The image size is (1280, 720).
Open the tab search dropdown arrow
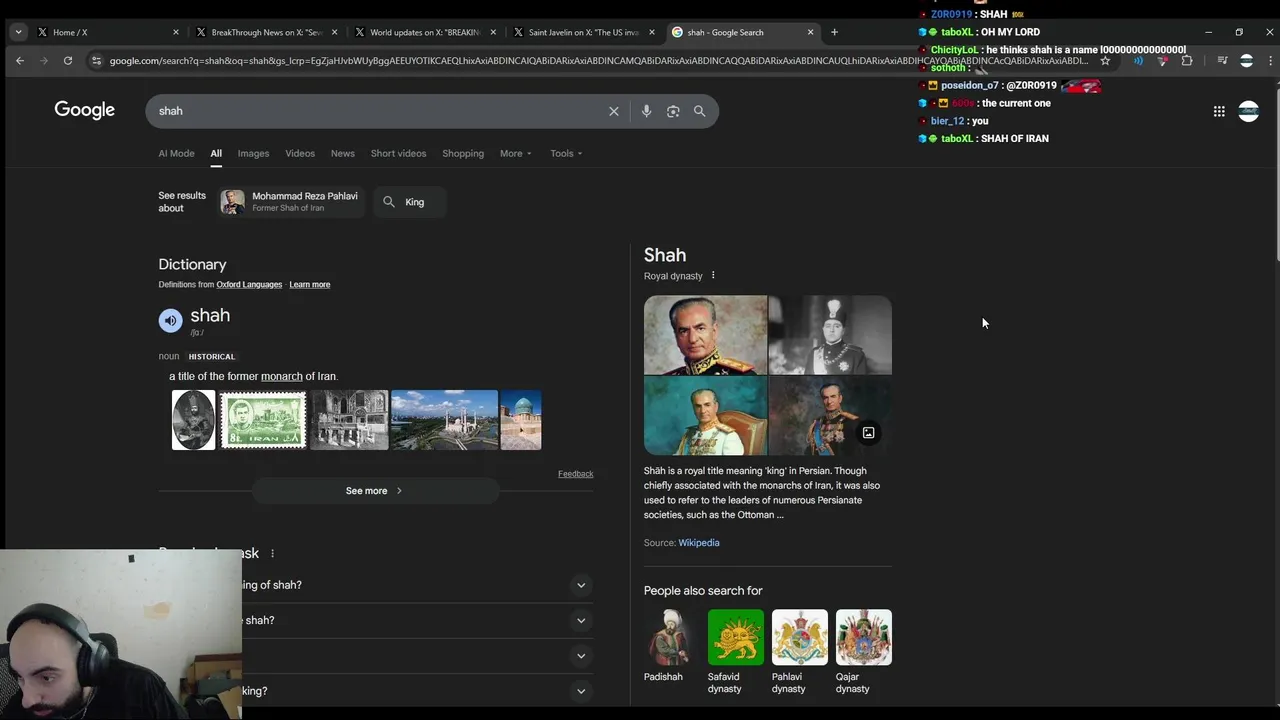pyautogui.click(x=18, y=32)
